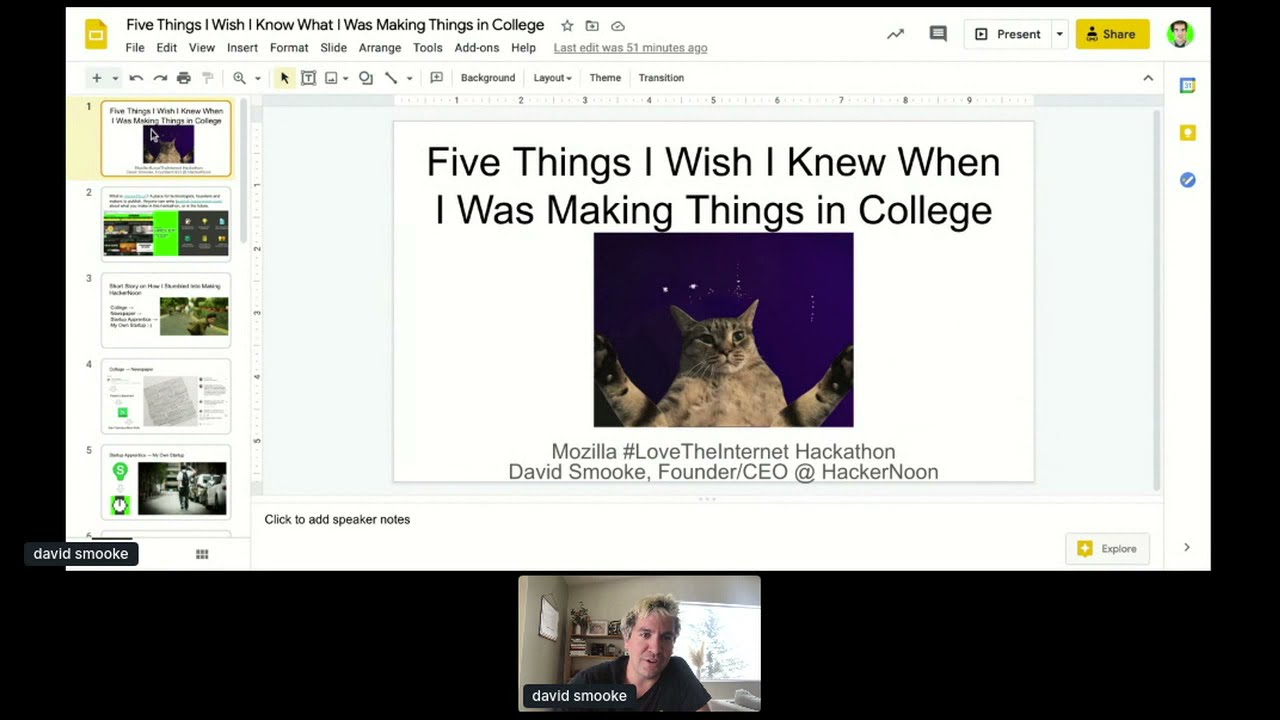Check the cloud save status icon
Image resolution: width=1280 pixels, height=720 pixels.
point(618,26)
